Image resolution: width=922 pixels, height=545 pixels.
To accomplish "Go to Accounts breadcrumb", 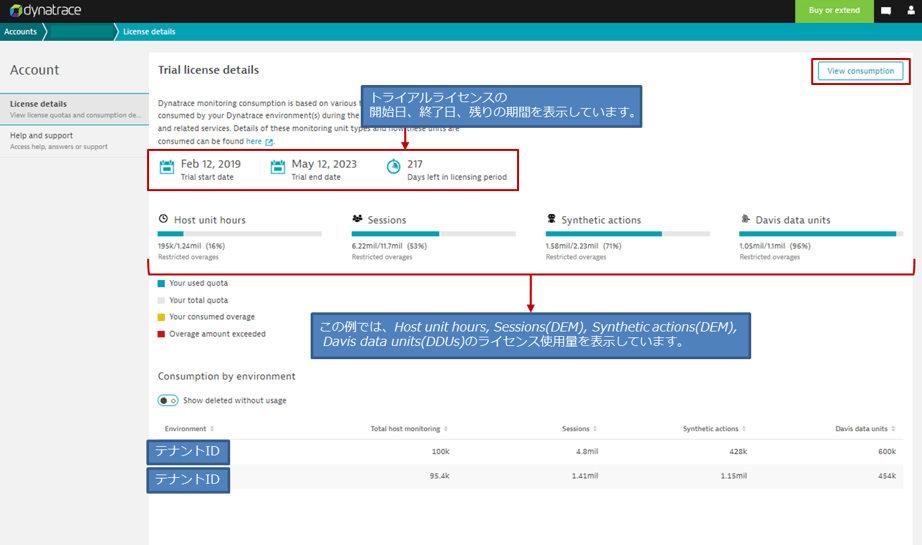I will click(20, 32).
